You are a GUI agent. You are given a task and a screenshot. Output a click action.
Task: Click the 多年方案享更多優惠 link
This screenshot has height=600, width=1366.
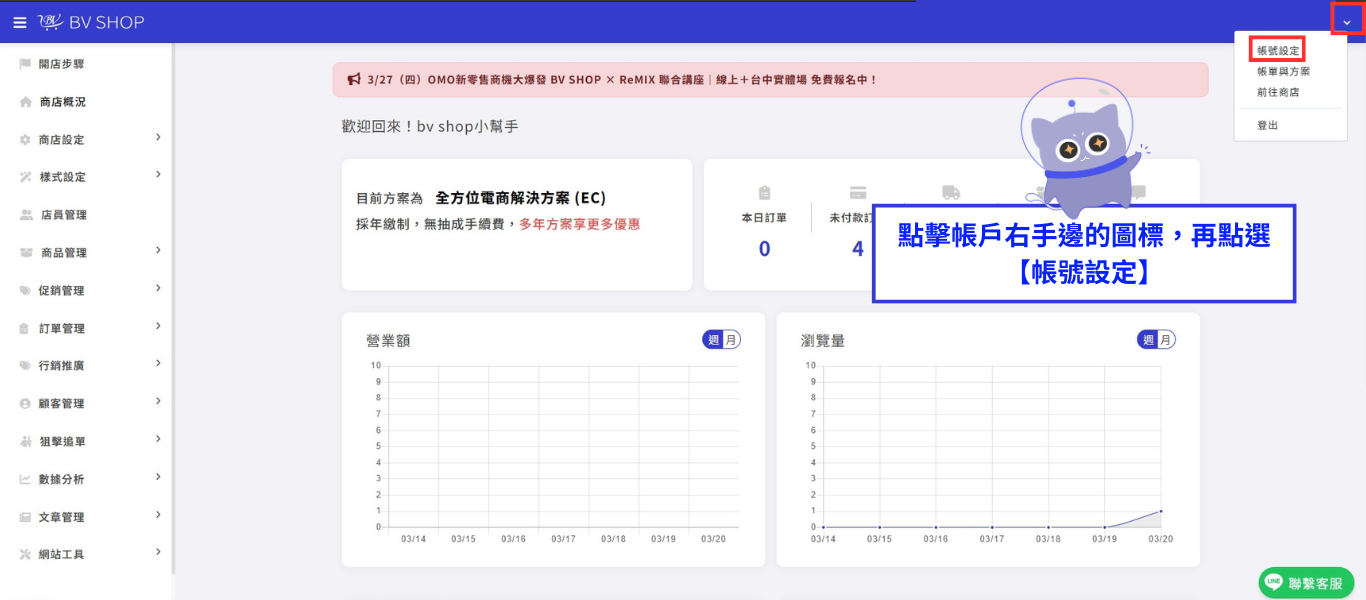pyautogui.click(x=580, y=224)
